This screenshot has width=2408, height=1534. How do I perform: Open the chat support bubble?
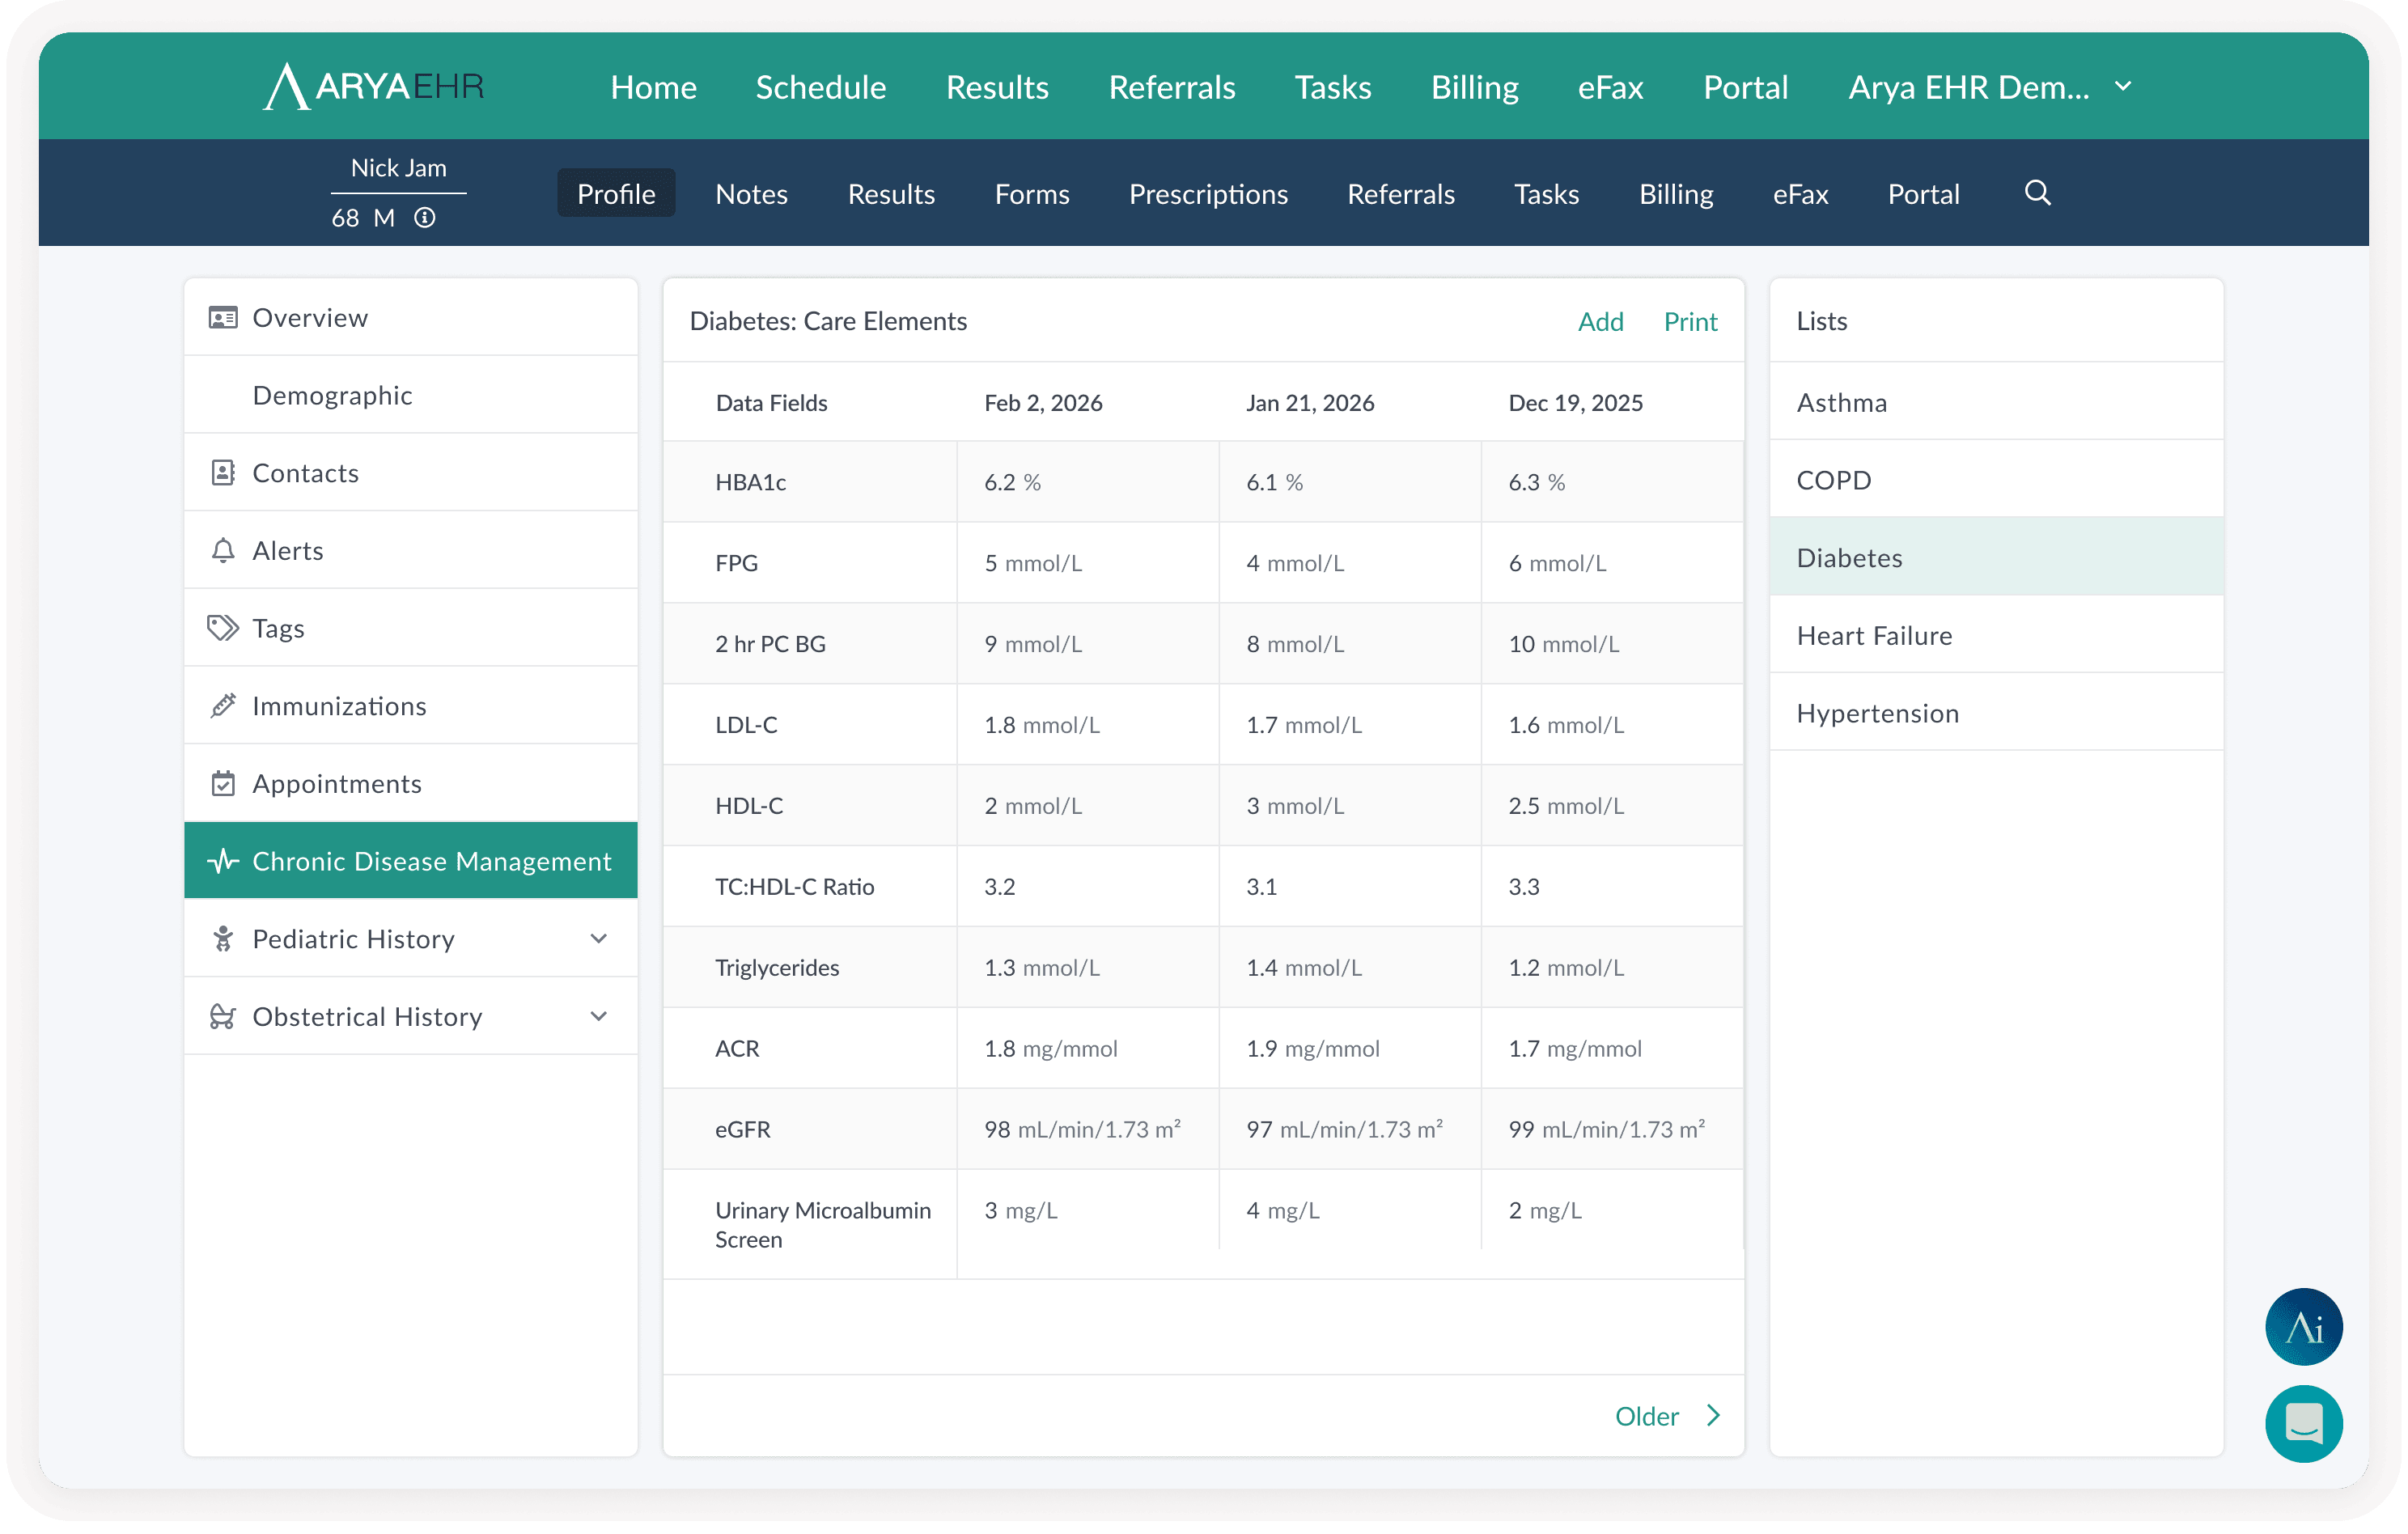[2303, 1423]
